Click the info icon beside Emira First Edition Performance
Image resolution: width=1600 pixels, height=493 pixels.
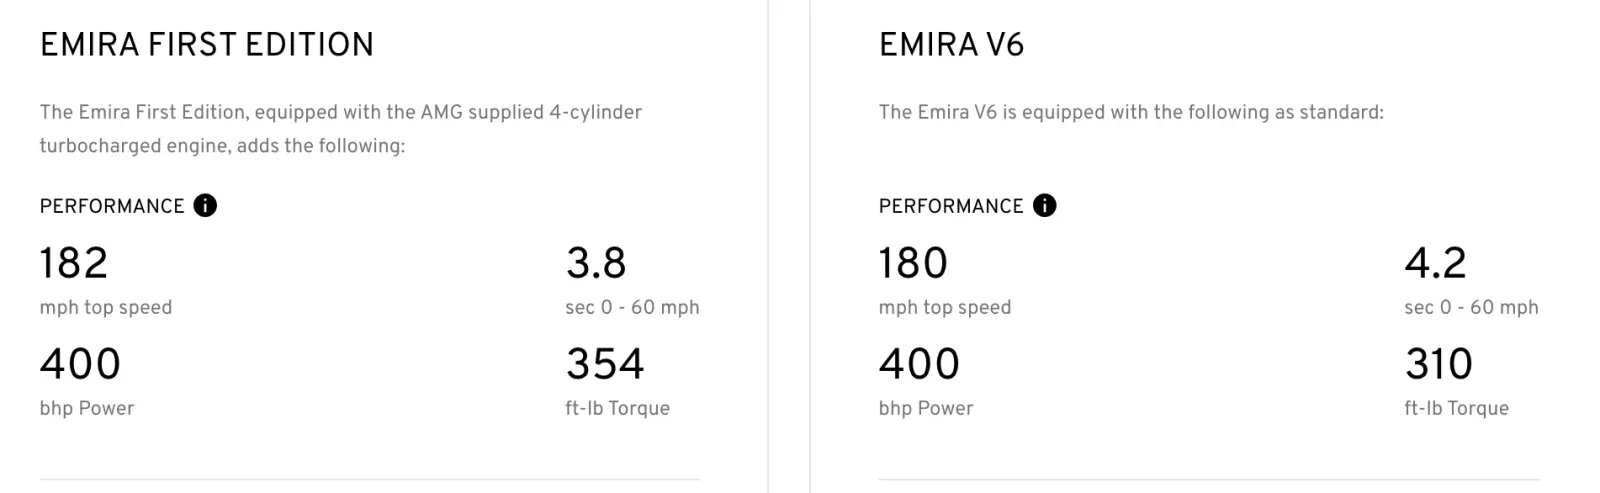[x=205, y=206]
